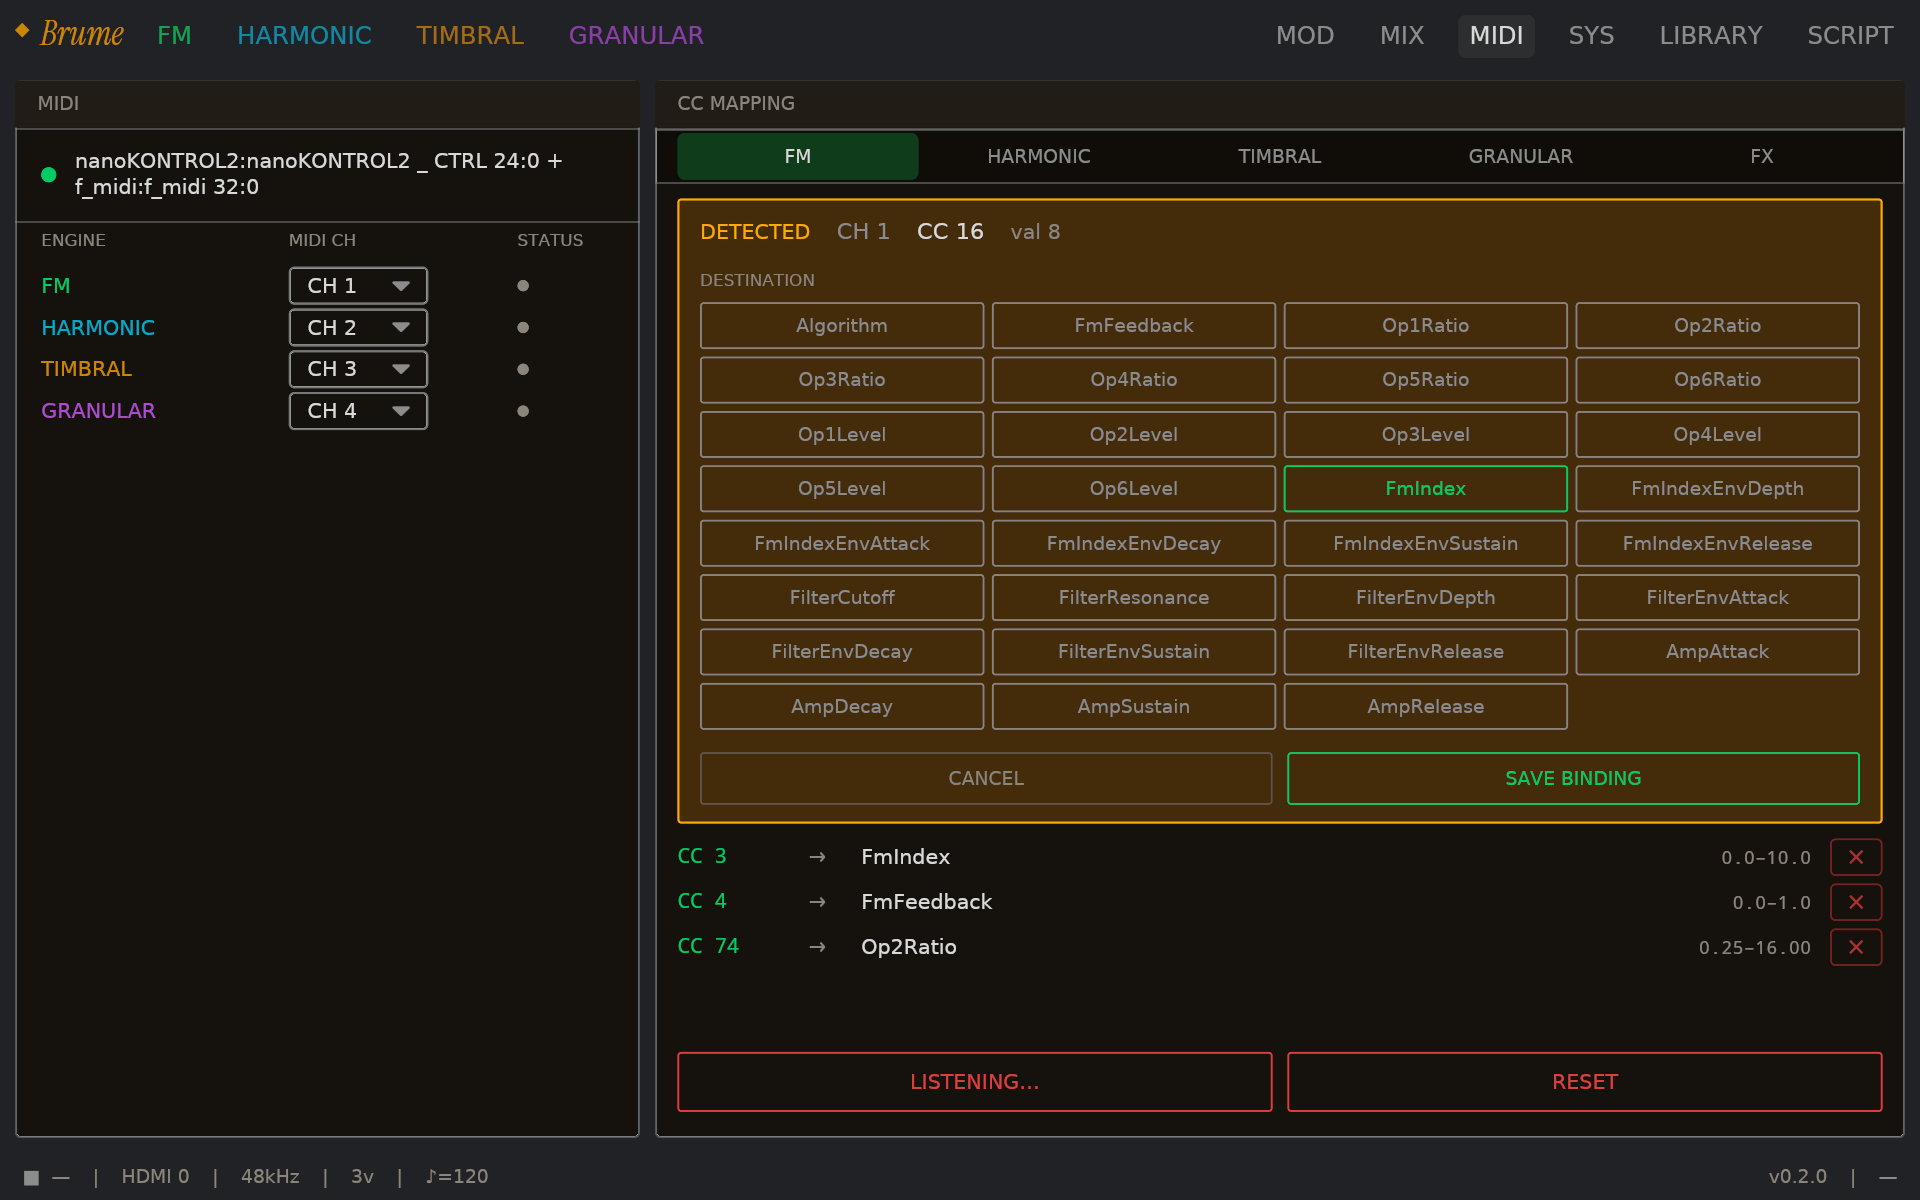Delete the CC 74 Op2Ratio binding

[1855, 947]
